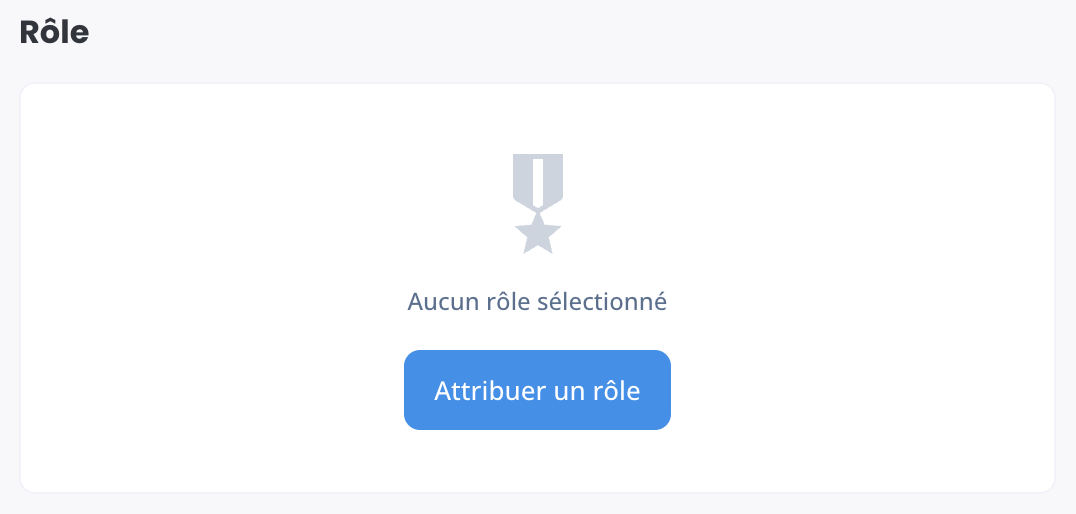Click the 'Aucun rôle sélectionné' message
Viewport: 1076px width, 514px height.
537,301
